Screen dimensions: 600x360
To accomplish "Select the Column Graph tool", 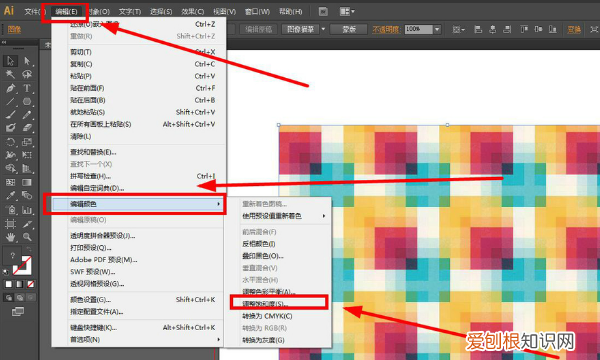I will tap(27, 210).
